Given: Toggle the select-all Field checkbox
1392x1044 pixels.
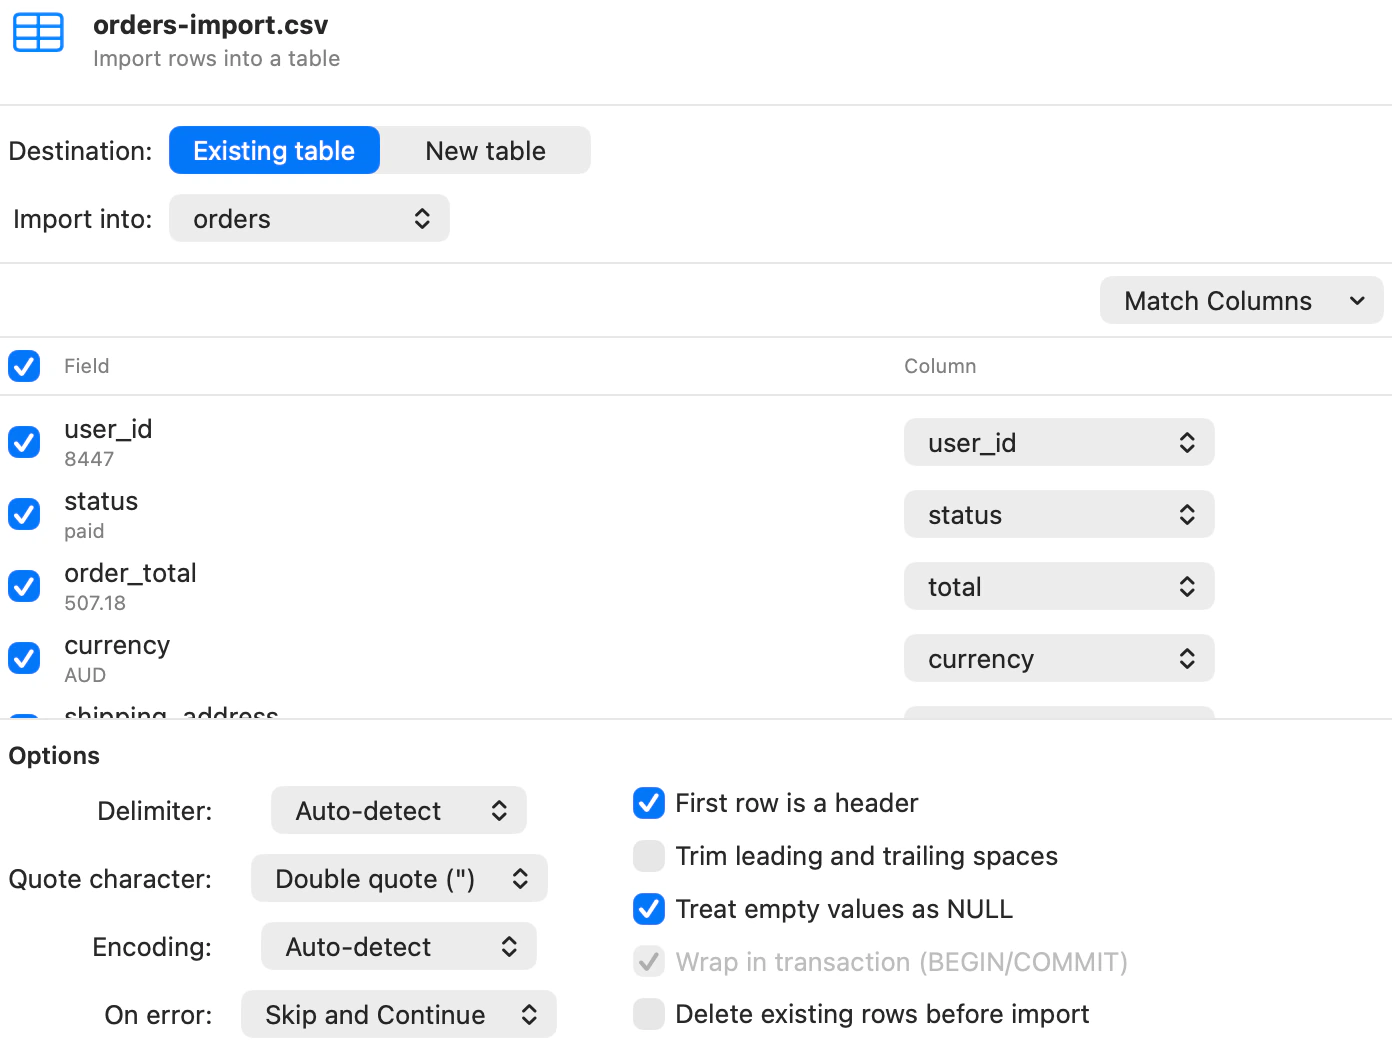Looking at the screenshot, I should pos(24,366).
